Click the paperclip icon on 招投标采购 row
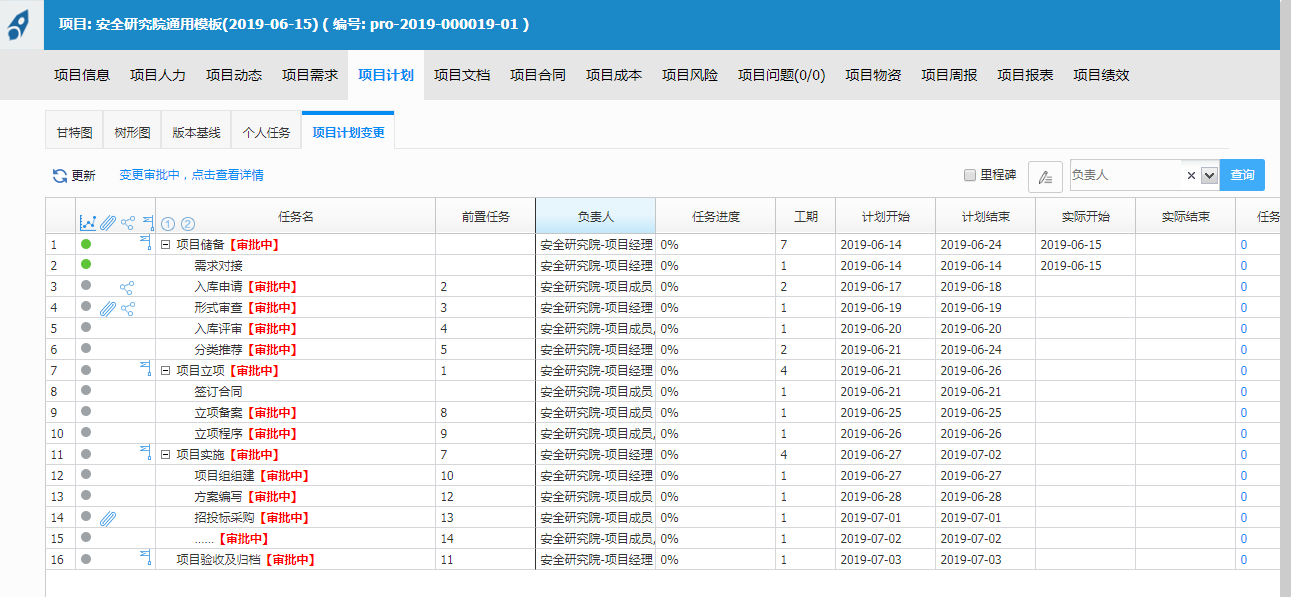 108,518
